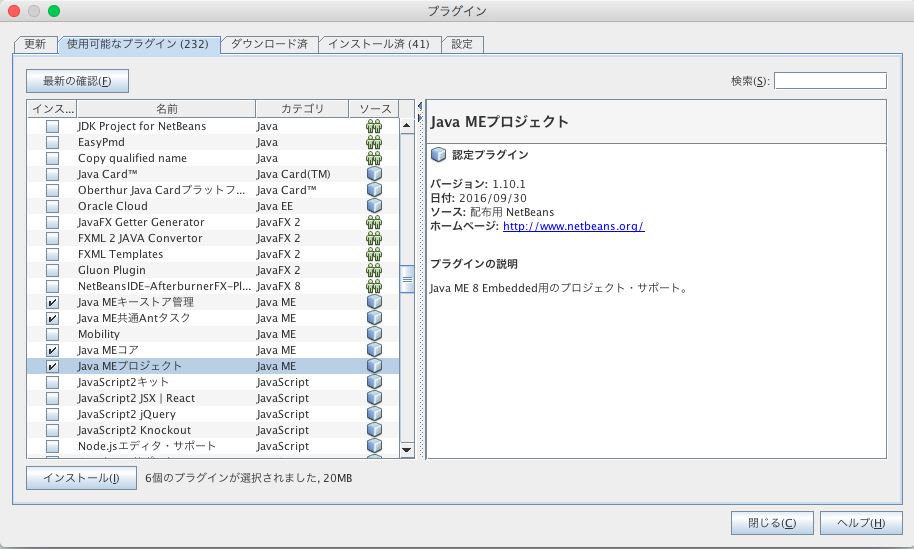This screenshot has height=549, width=914.
Task: Select the JavaScript2 Knockout plugin name
Action: [x=134, y=430]
